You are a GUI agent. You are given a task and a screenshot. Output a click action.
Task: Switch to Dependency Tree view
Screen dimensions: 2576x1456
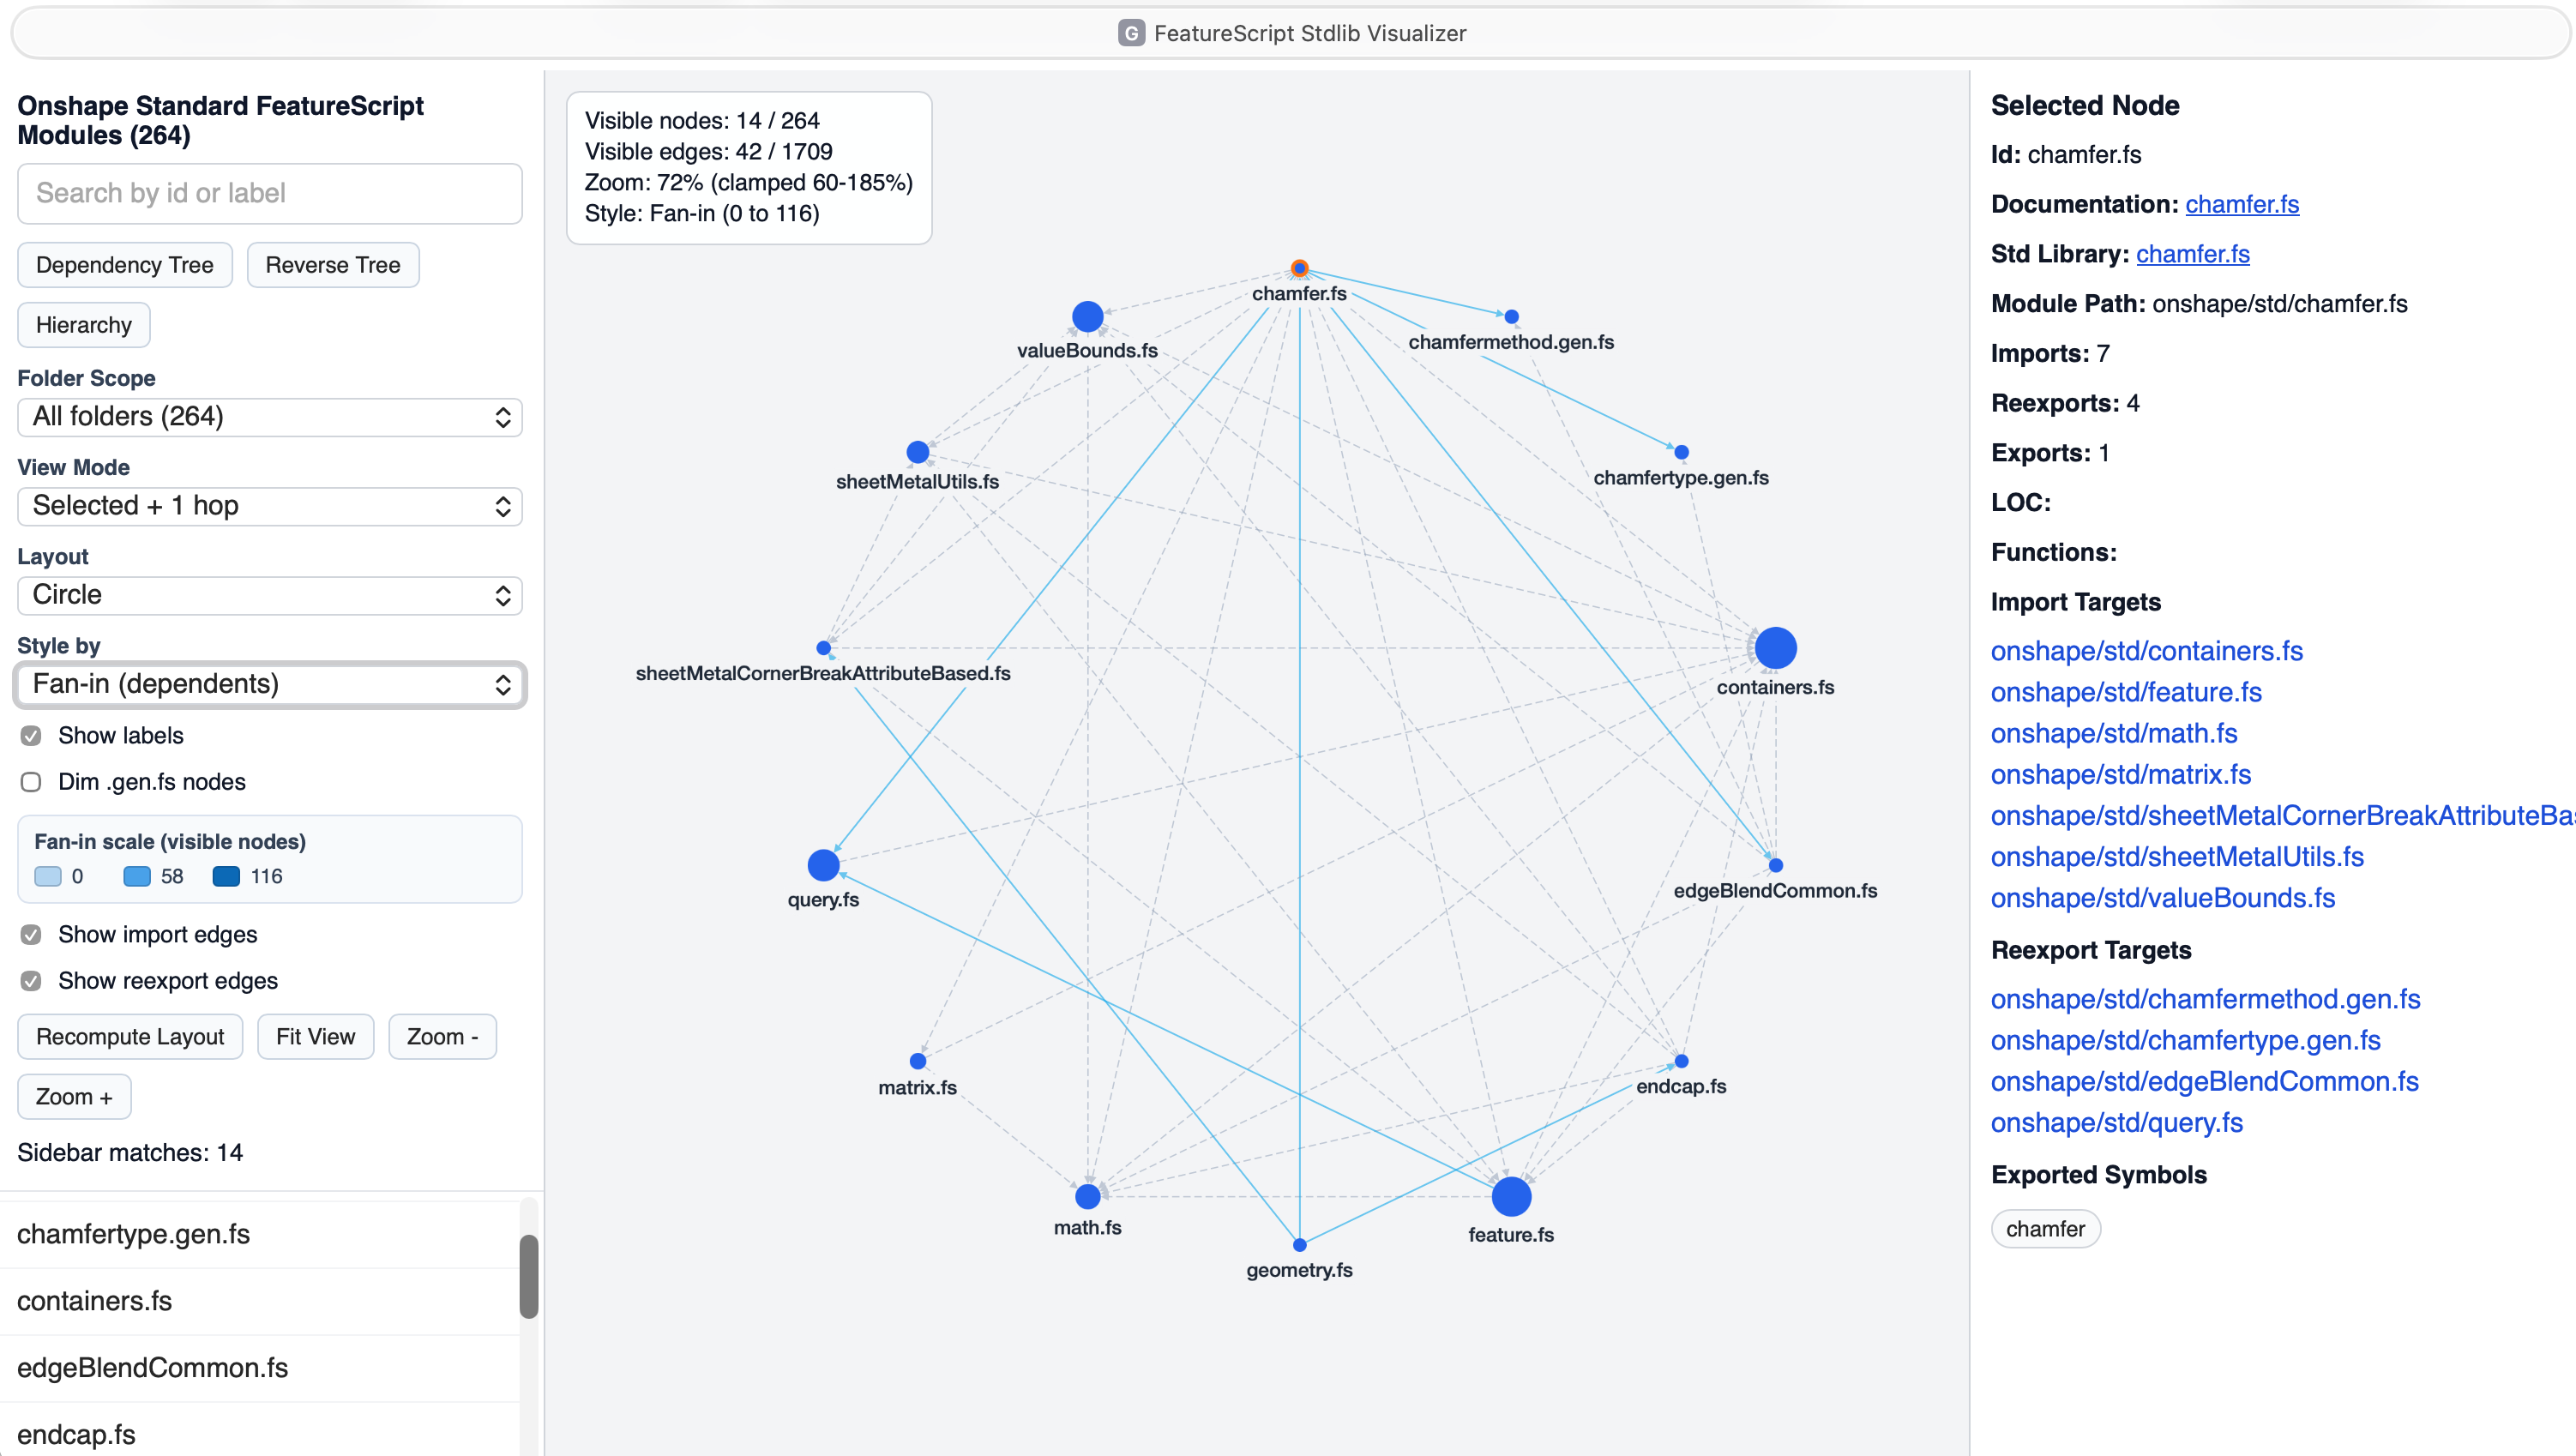(125, 265)
